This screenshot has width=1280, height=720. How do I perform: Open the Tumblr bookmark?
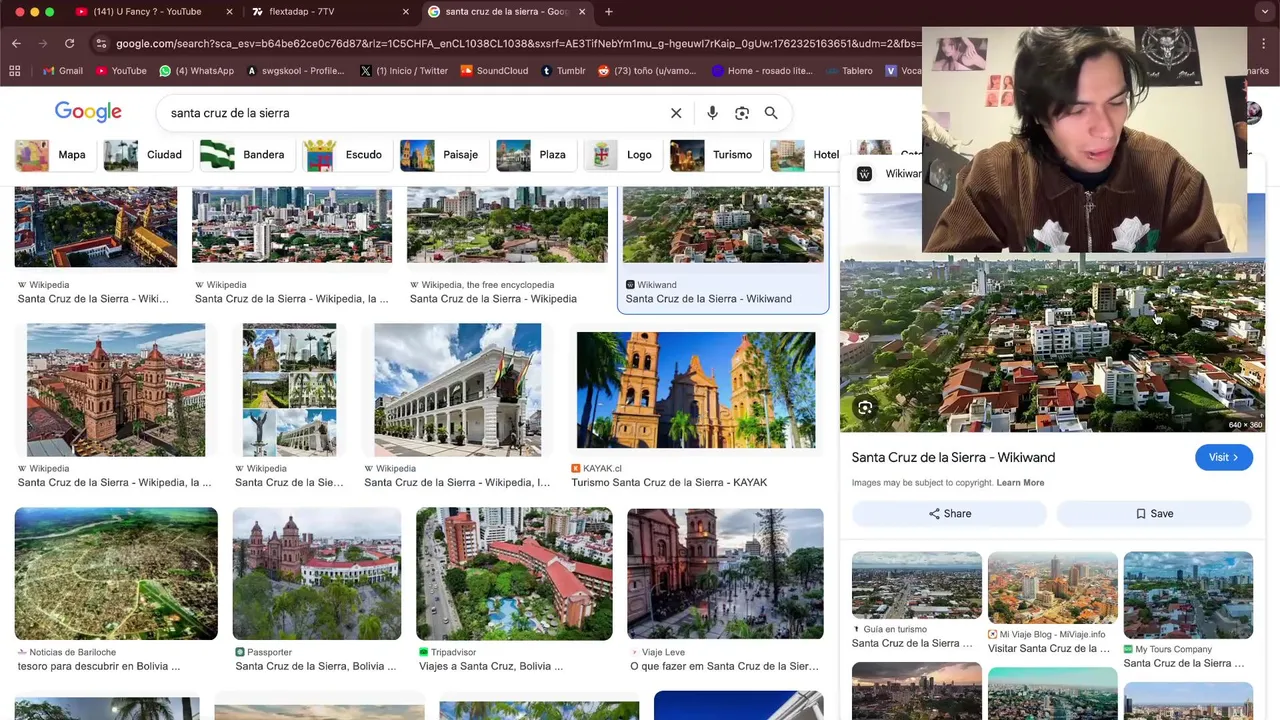[563, 71]
